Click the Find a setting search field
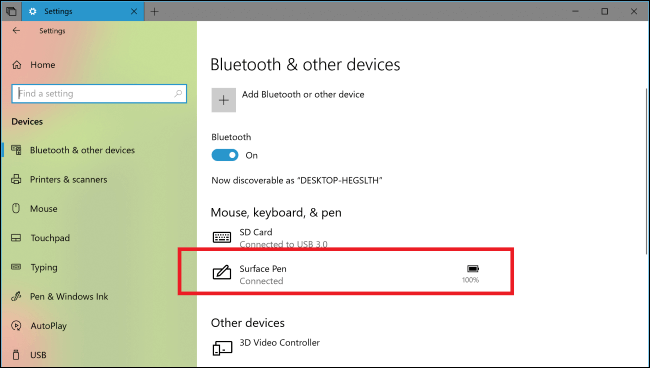 [x=99, y=94]
